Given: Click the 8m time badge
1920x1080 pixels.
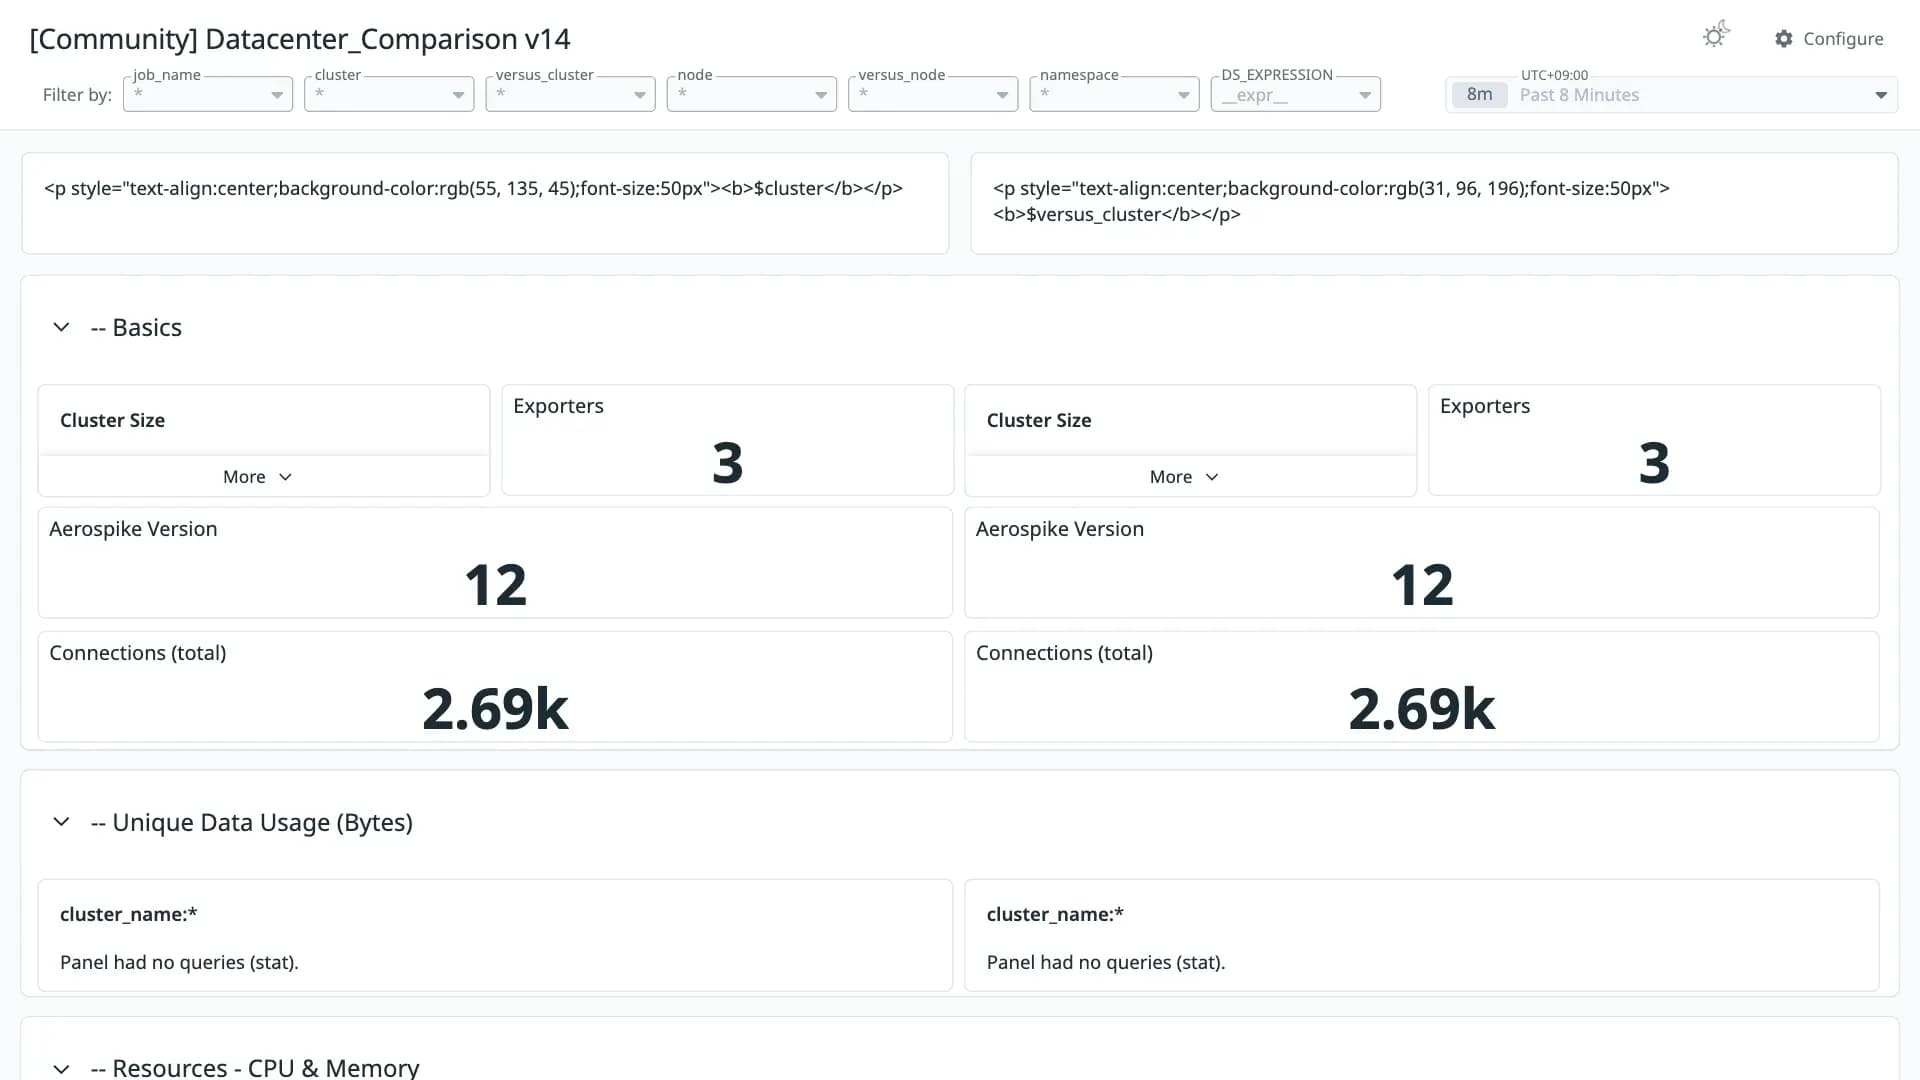Looking at the screenshot, I should pos(1479,95).
